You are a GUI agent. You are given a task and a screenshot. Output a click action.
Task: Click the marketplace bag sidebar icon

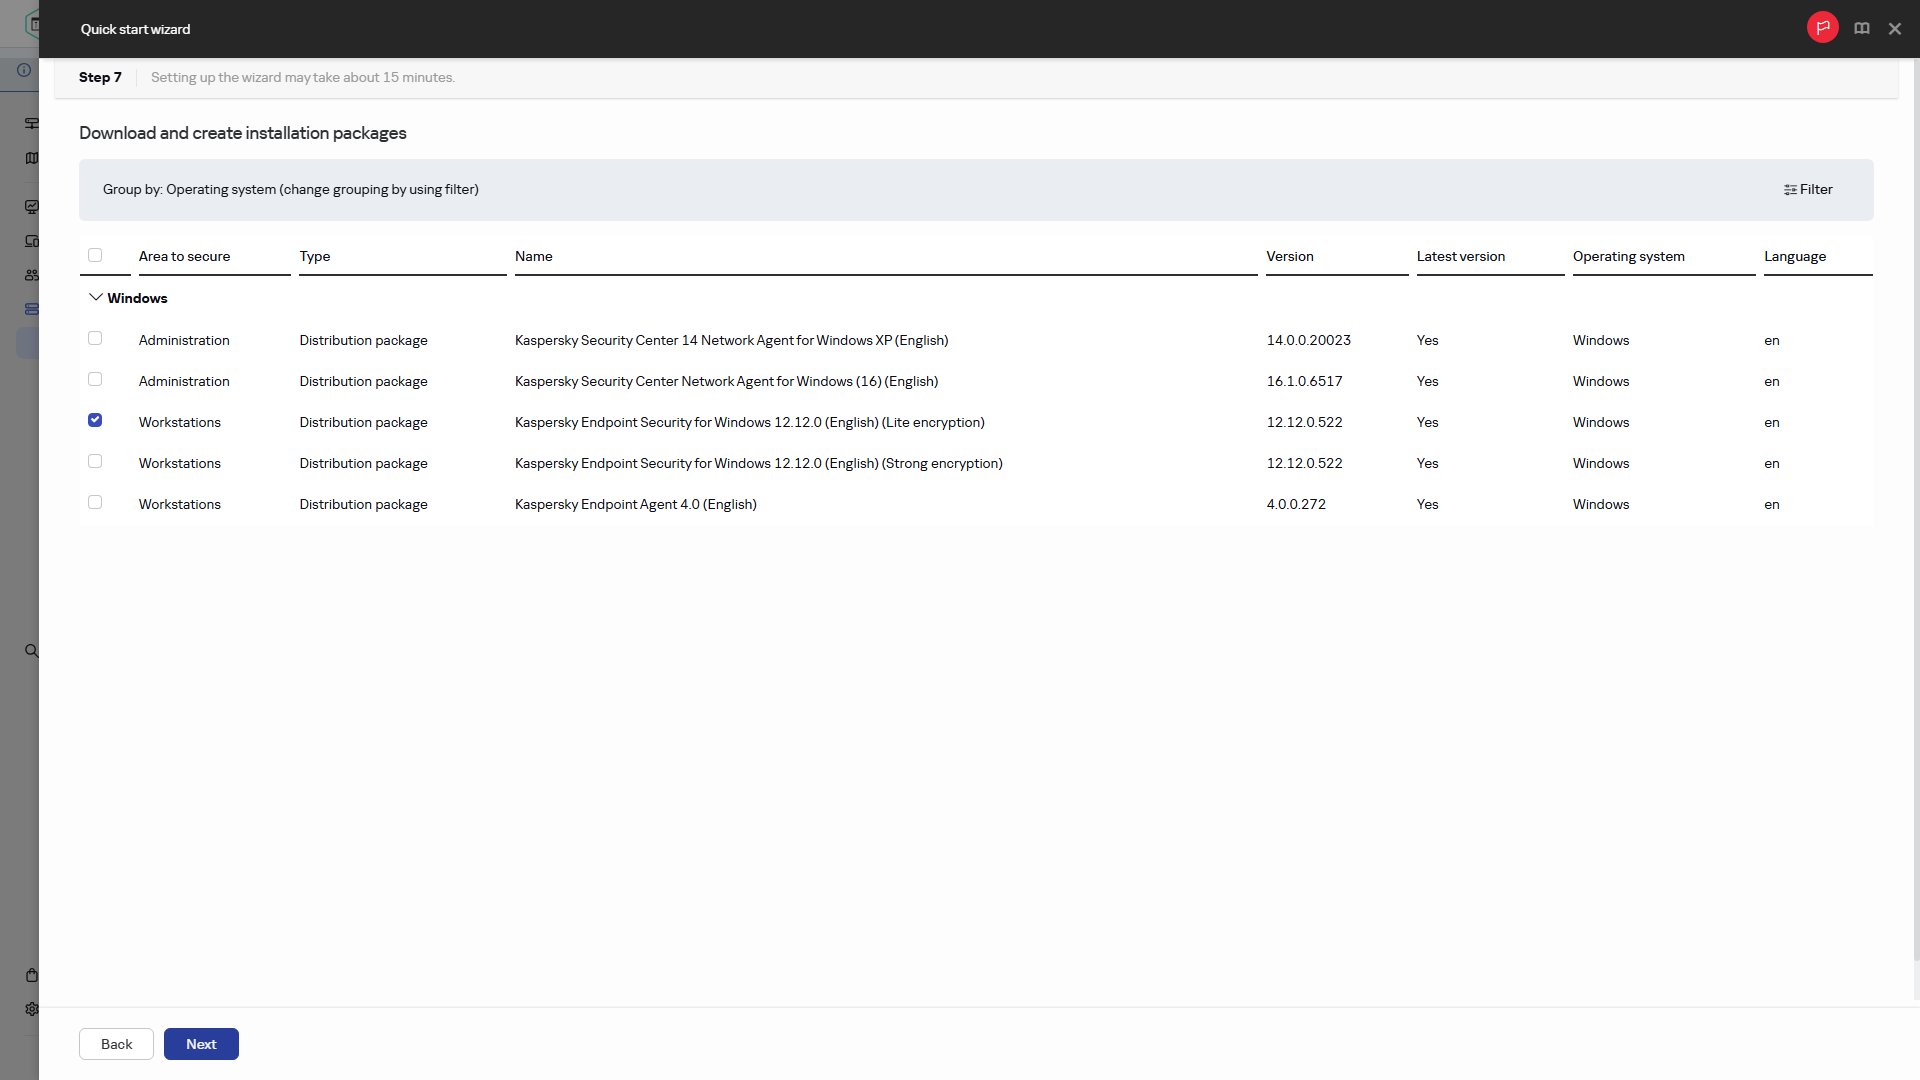32,975
